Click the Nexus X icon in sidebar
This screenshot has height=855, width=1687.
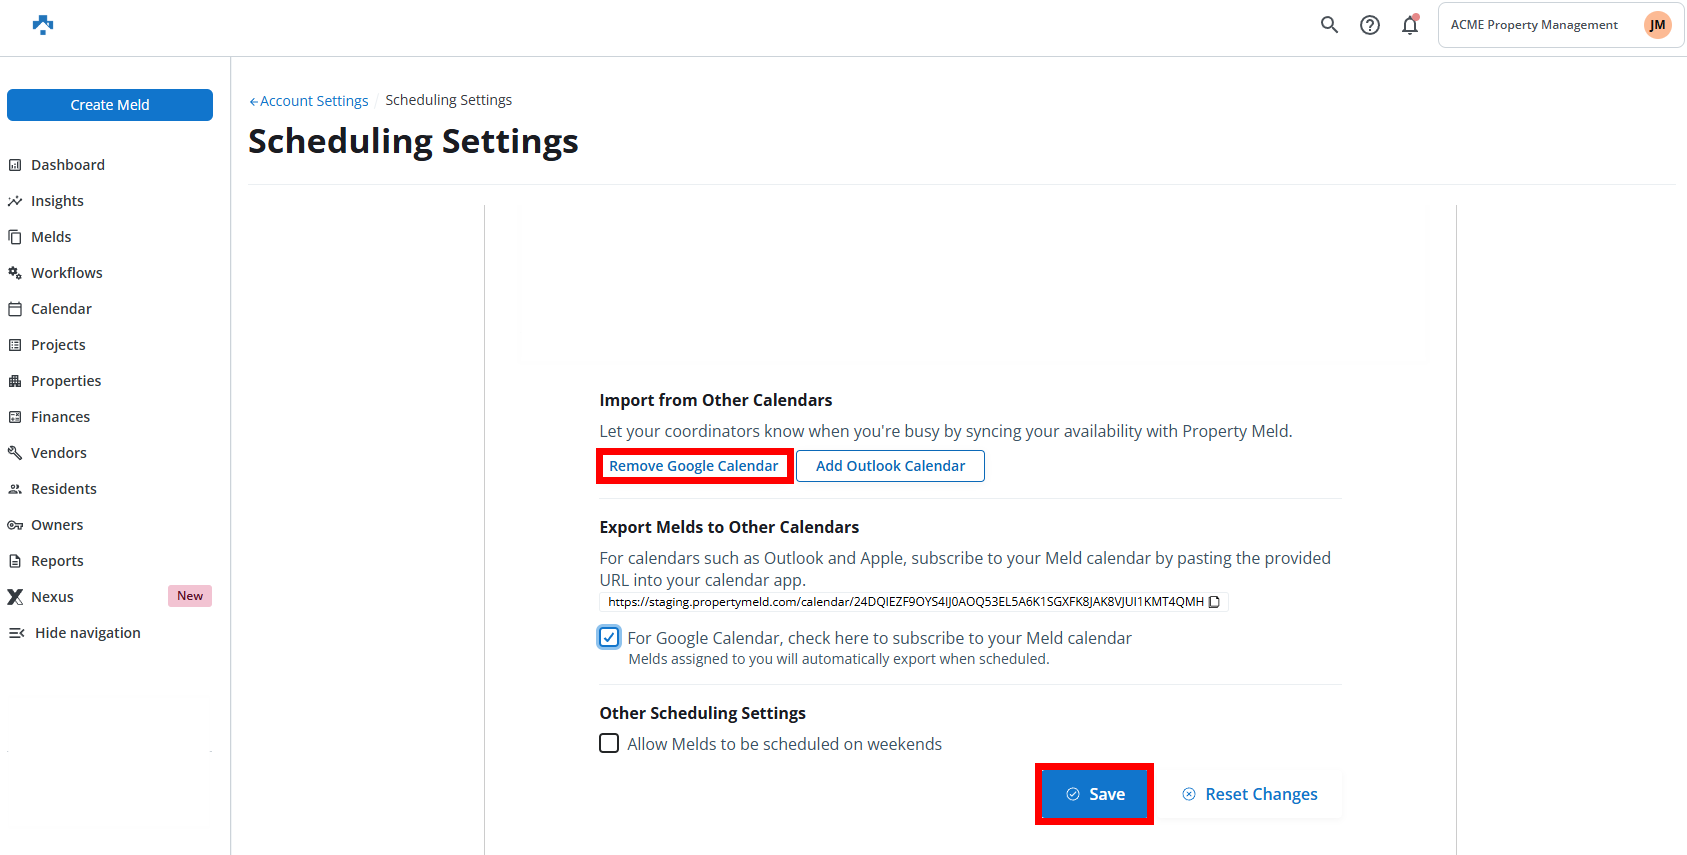(15, 597)
